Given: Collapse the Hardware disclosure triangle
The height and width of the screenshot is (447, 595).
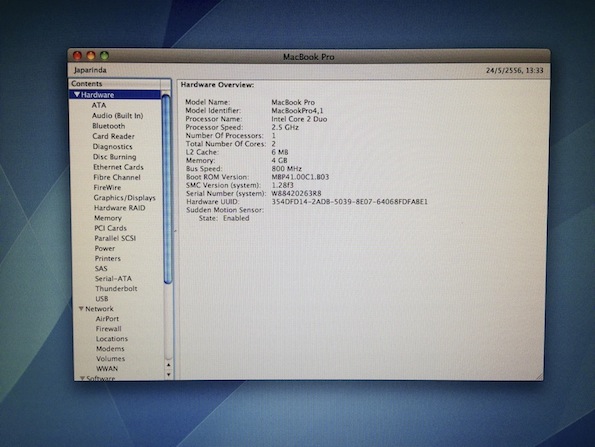Looking at the screenshot, I should (x=77, y=94).
